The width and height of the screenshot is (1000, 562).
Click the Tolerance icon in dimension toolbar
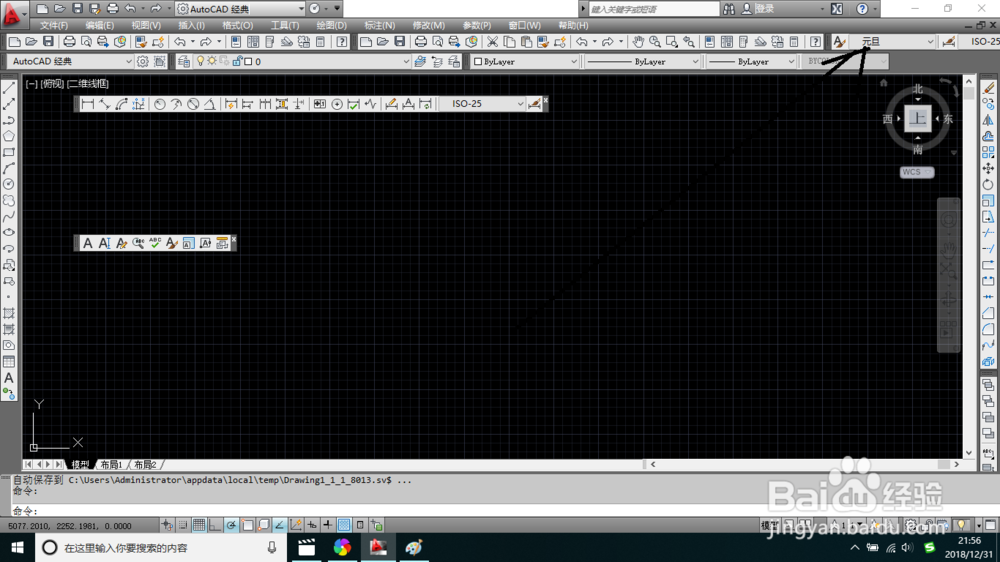(x=320, y=104)
